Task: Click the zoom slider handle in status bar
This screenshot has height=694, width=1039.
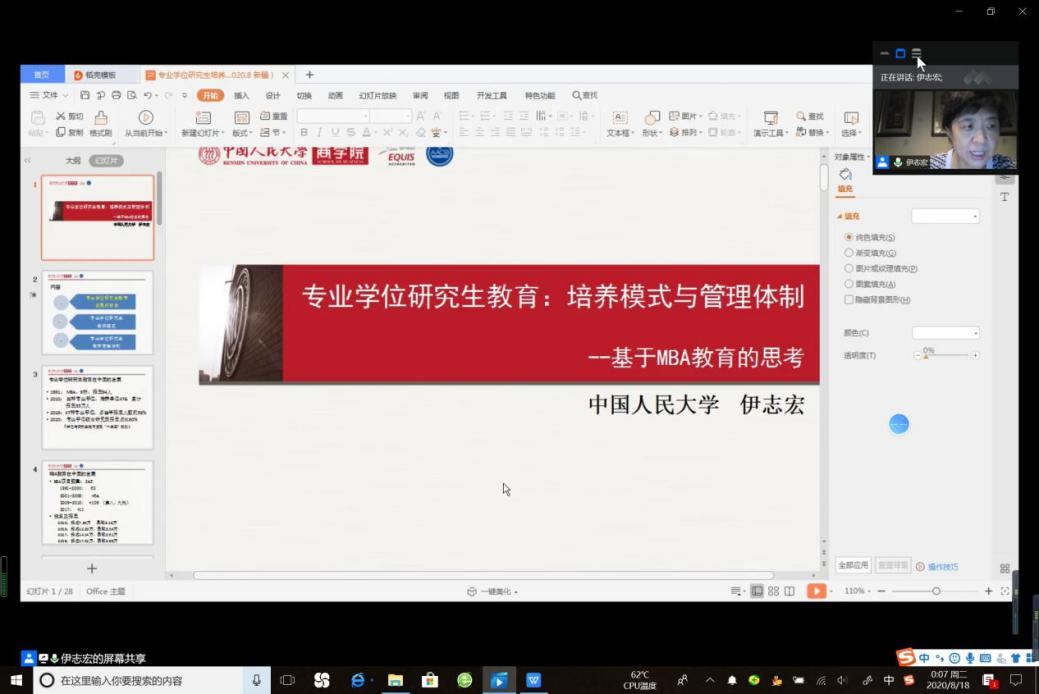Action: pos(936,591)
